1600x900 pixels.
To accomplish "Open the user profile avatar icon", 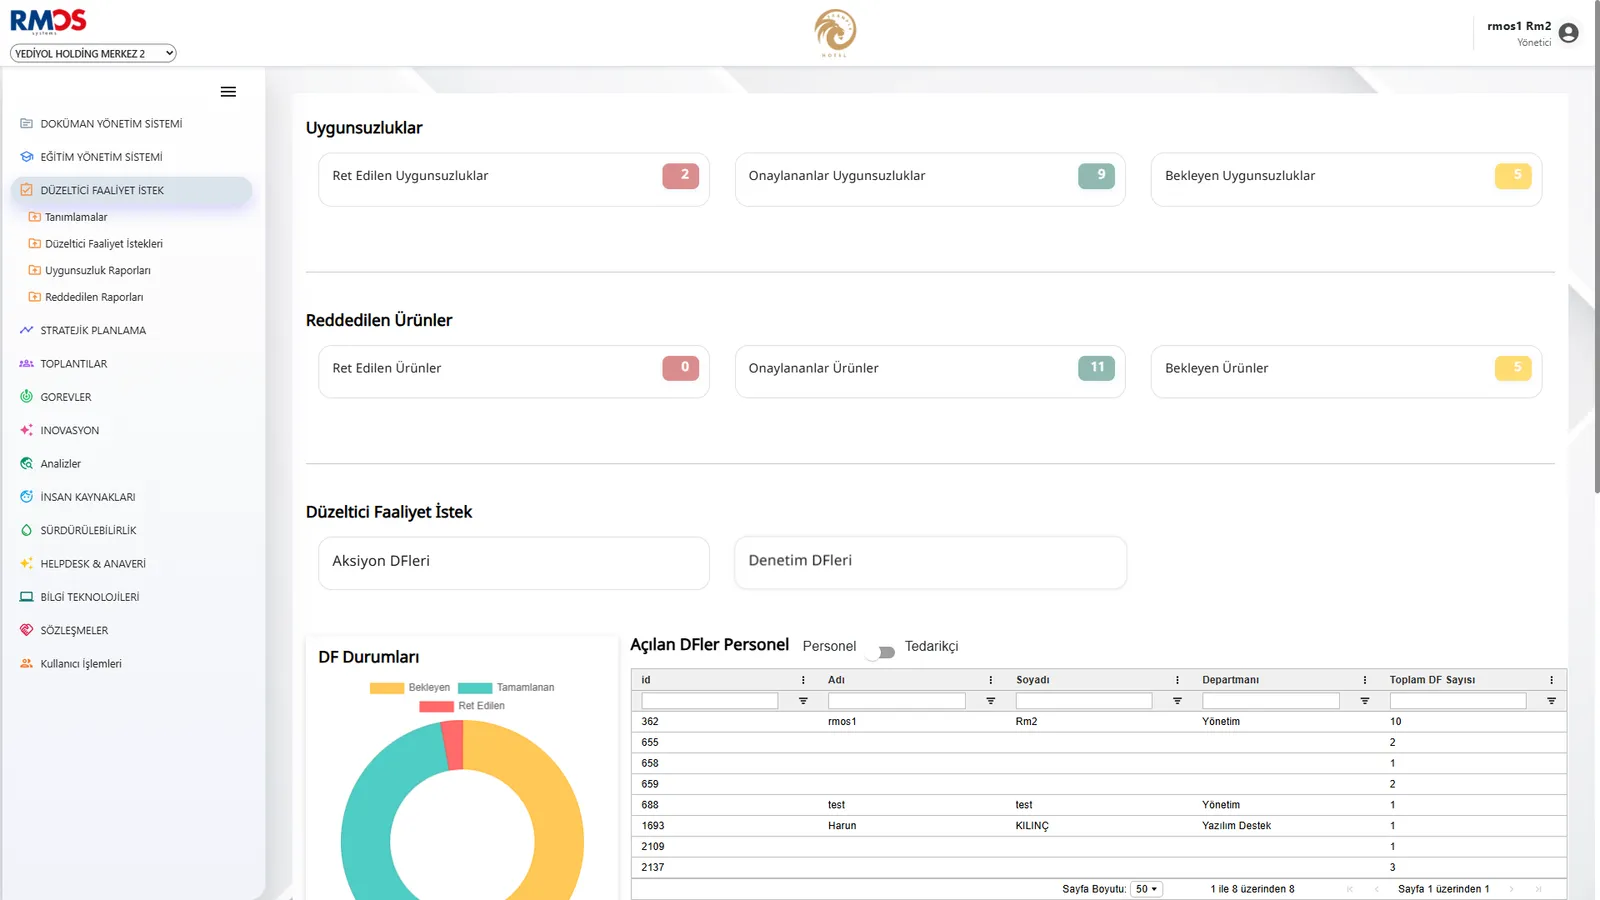I will [x=1568, y=33].
